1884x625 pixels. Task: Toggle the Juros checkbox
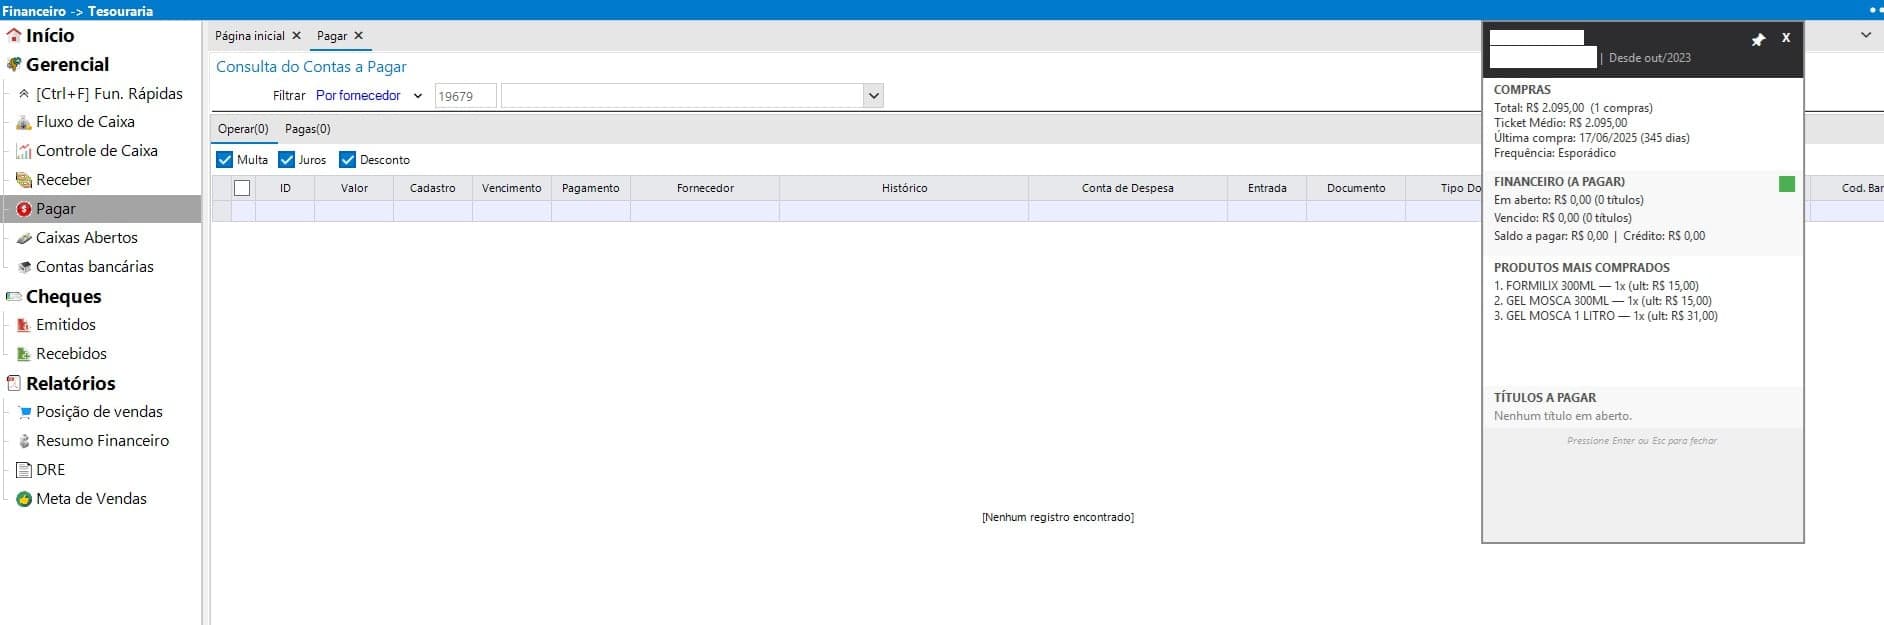287,160
